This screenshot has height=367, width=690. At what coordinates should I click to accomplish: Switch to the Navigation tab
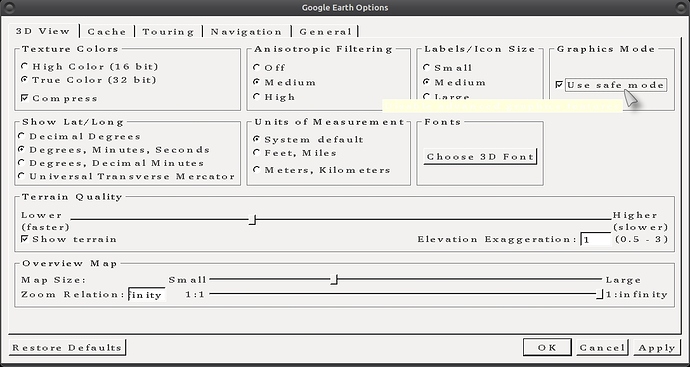[x=246, y=32]
